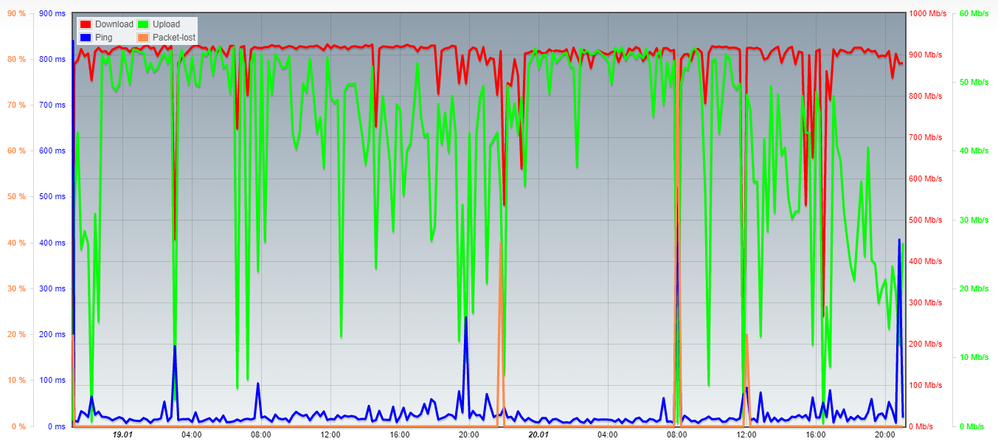Image resolution: width=998 pixels, height=447 pixels.
Task: Click the 0 ms ping axis label
Action: pyautogui.click(x=56, y=426)
